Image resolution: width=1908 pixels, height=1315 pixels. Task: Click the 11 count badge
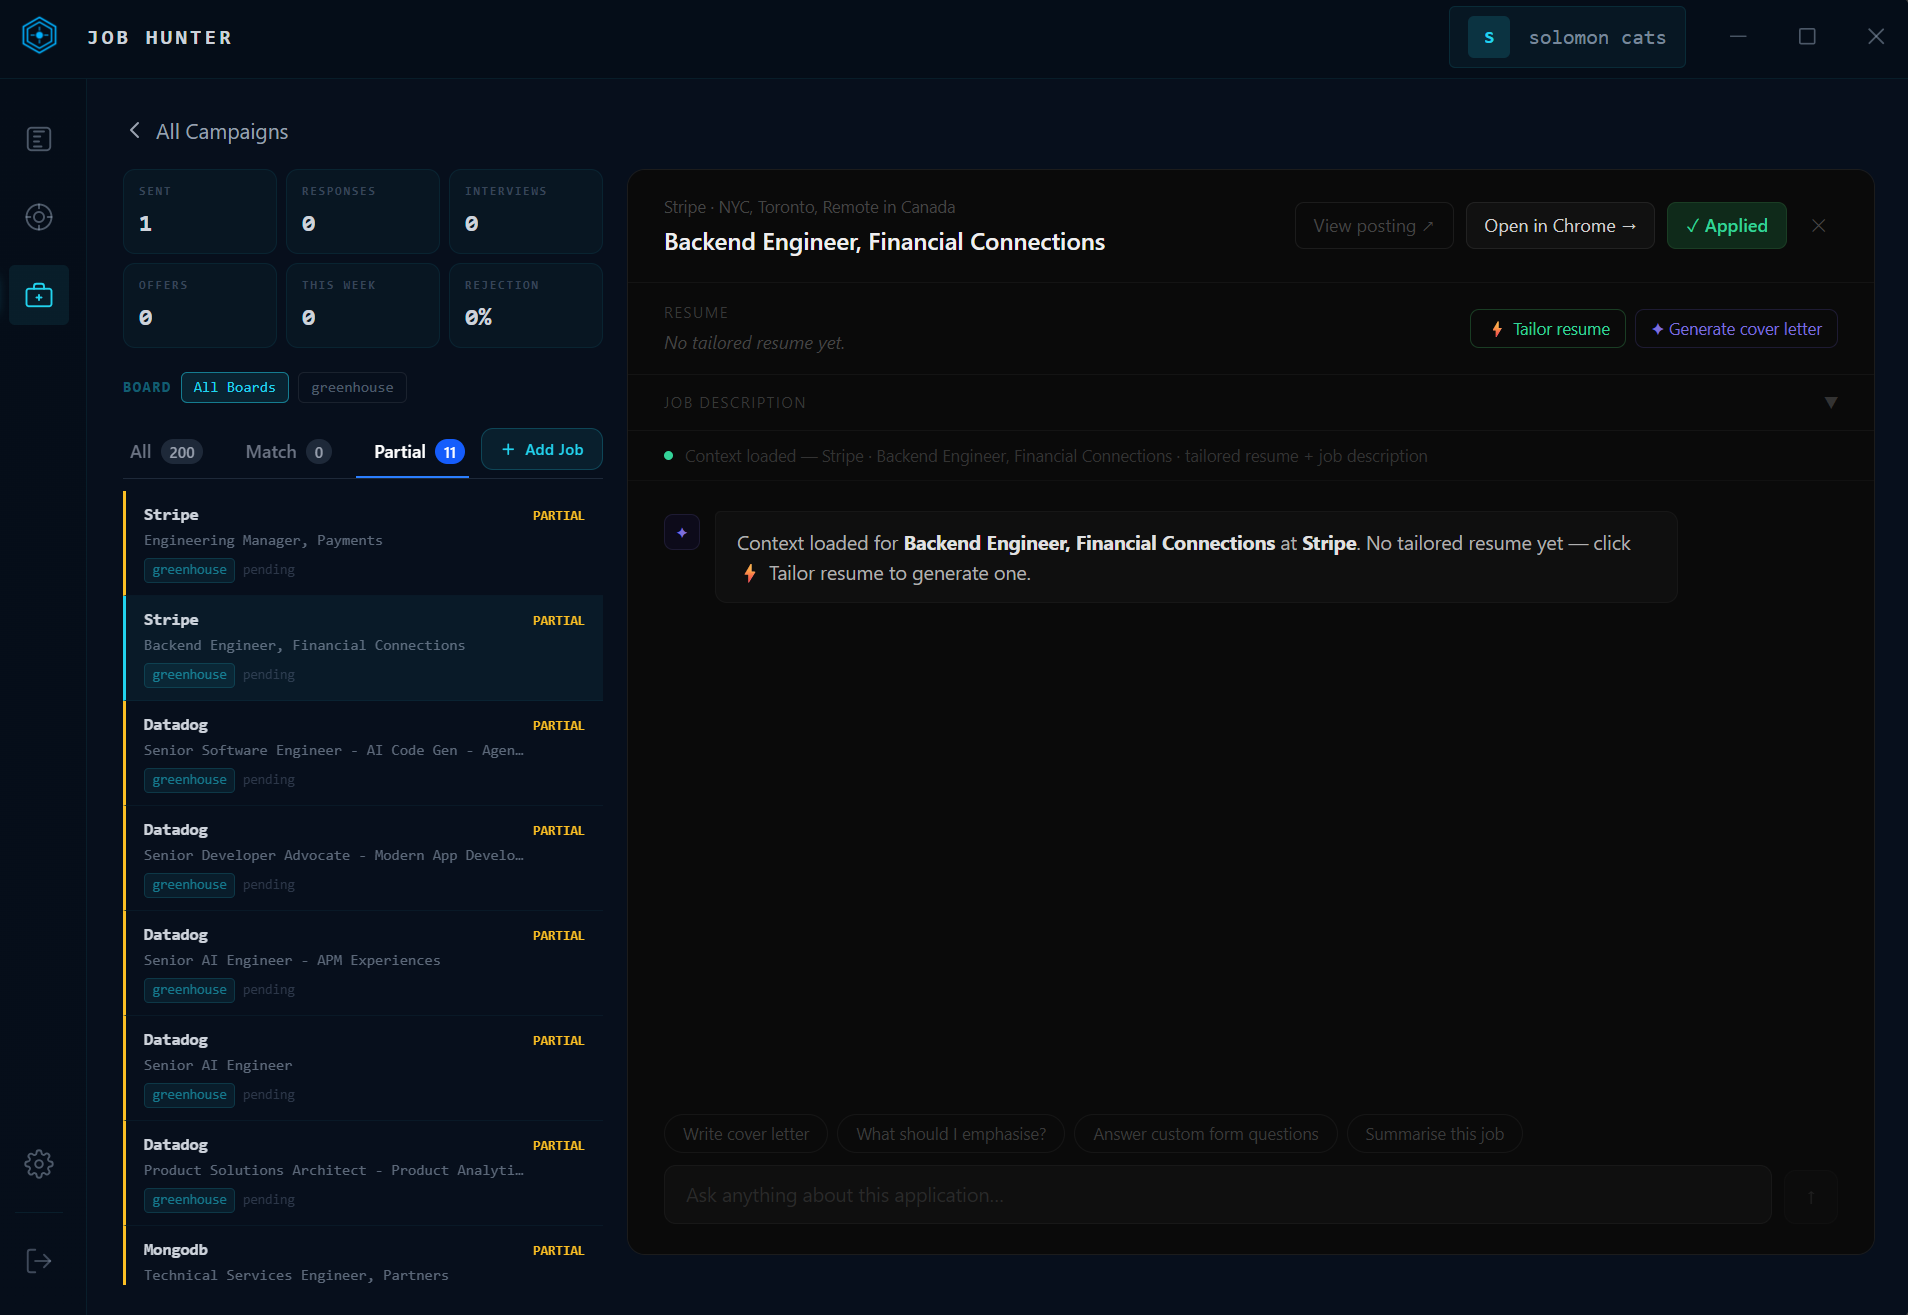point(450,452)
